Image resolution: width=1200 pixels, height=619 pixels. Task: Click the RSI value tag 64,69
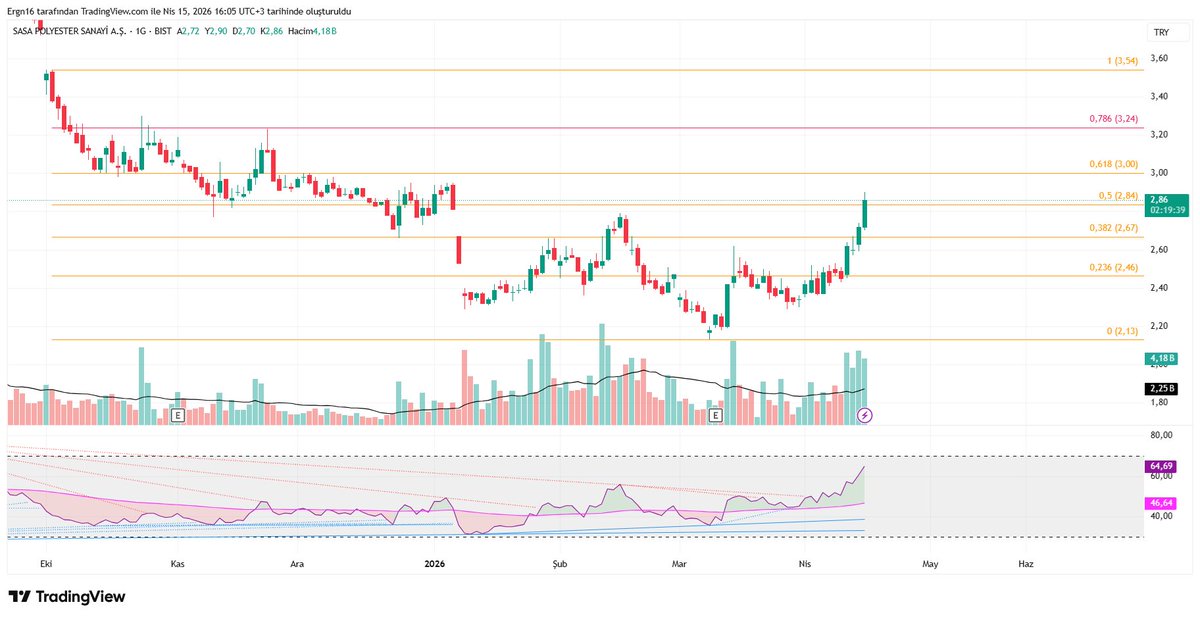(x=1161, y=466)
